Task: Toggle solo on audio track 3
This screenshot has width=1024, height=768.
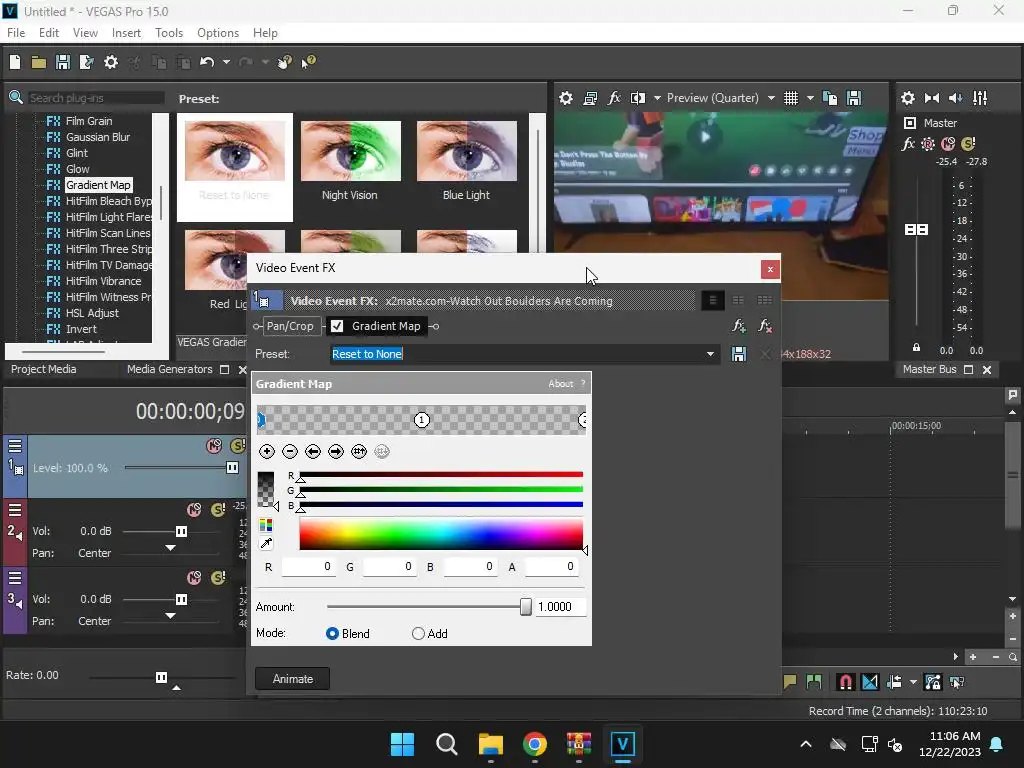Action: point(218,578)
